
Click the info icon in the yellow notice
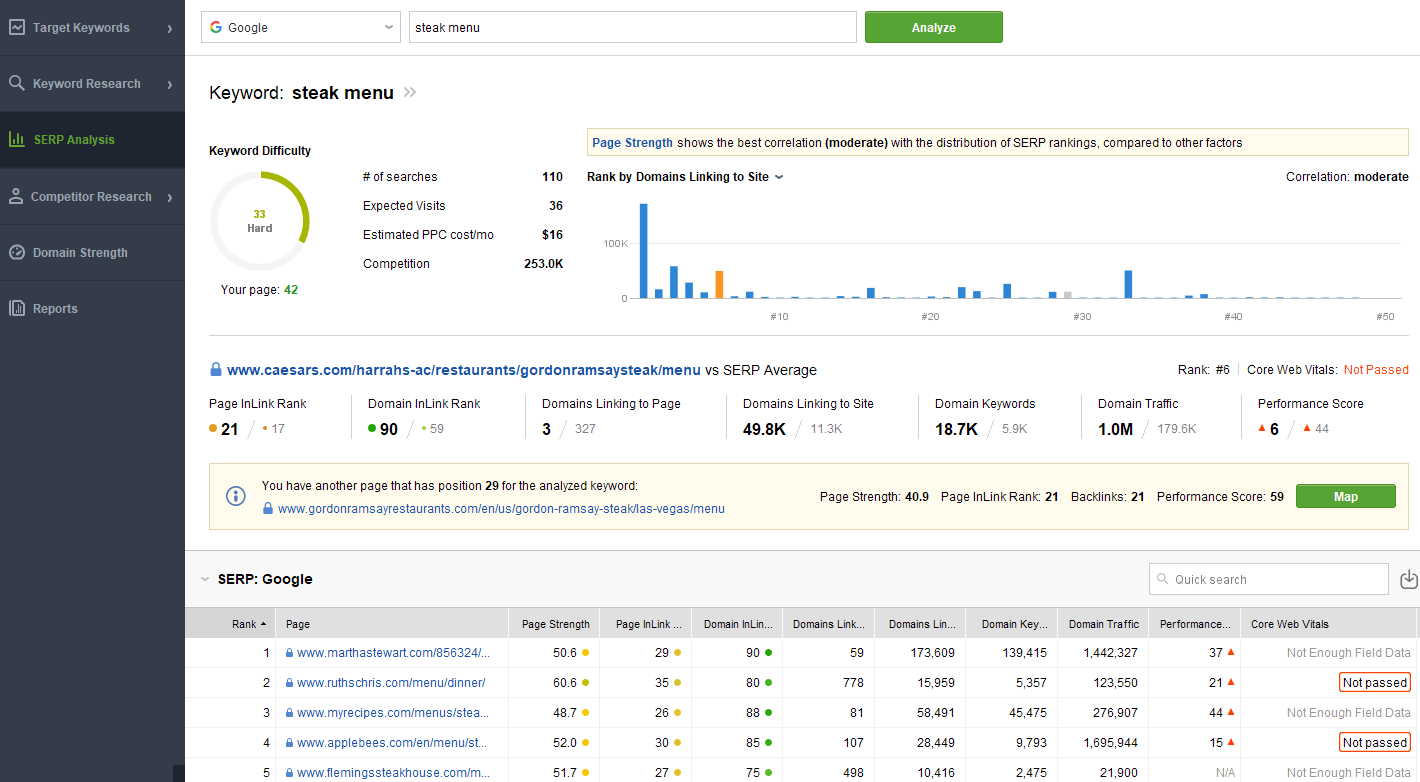click(x=236, y=496)
